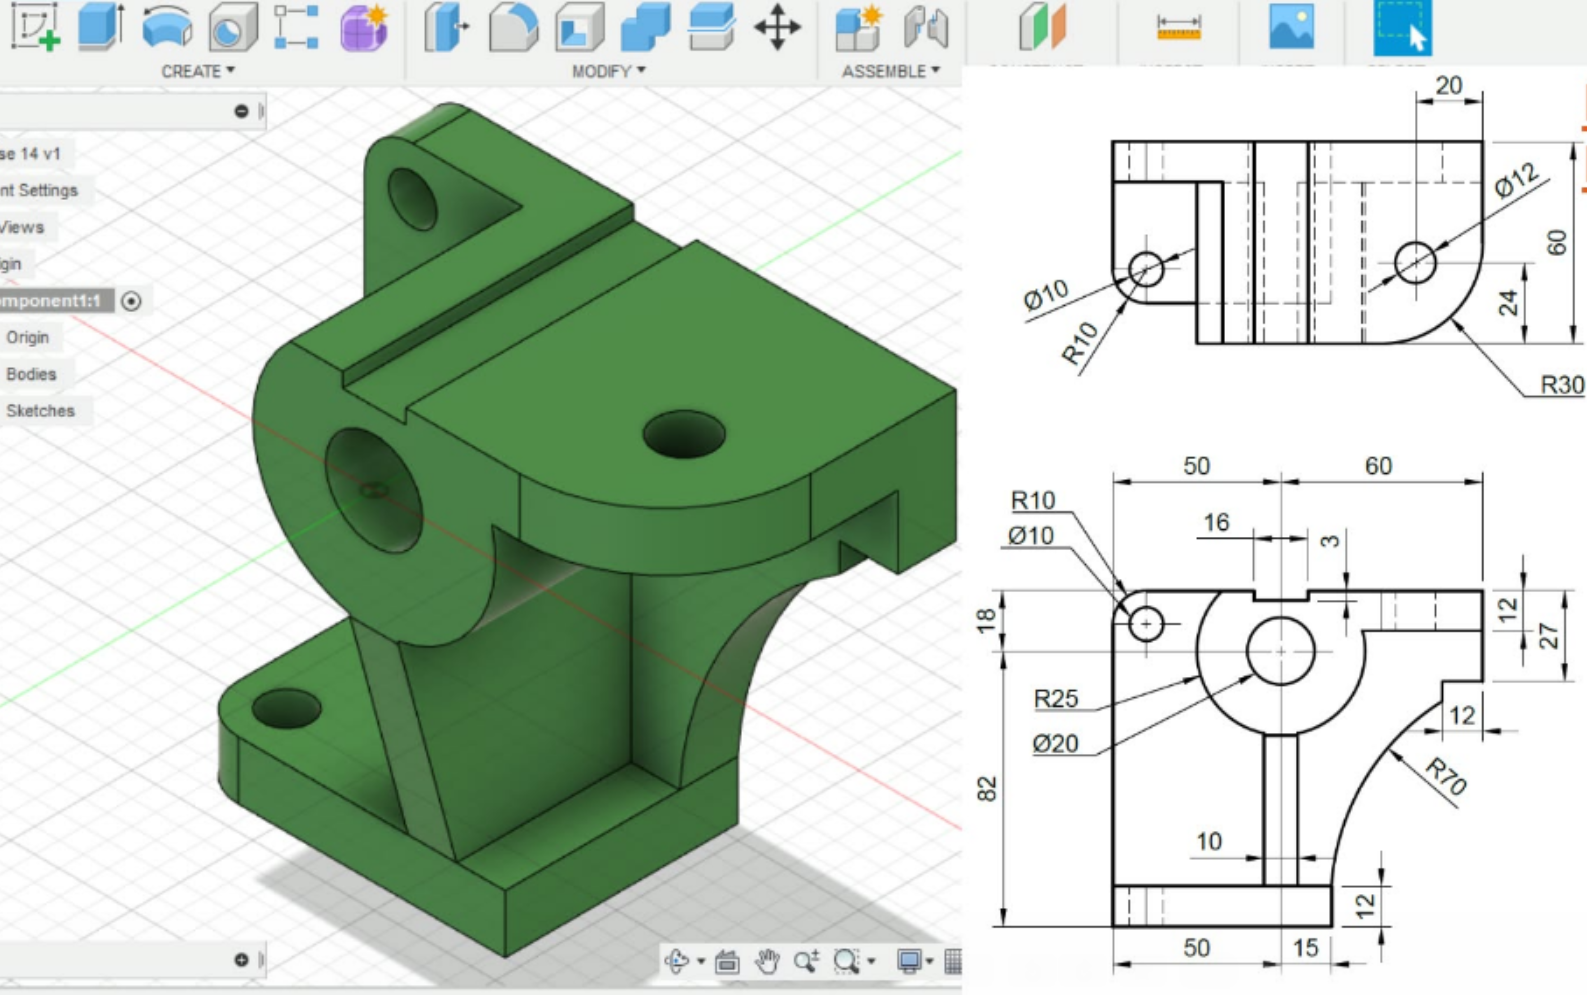Toggle the bottom comments panel dot
The image size is (1587, 995).
coord(241,960)
